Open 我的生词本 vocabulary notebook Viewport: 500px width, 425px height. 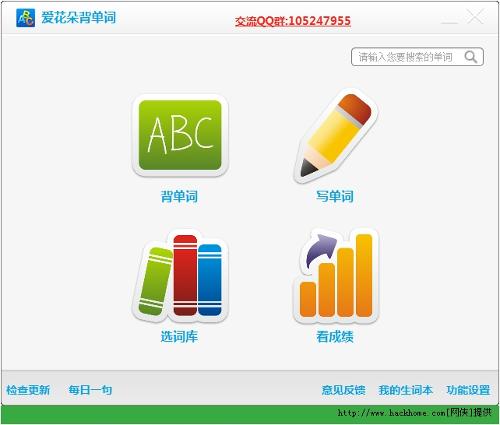(x=406, y=390)
